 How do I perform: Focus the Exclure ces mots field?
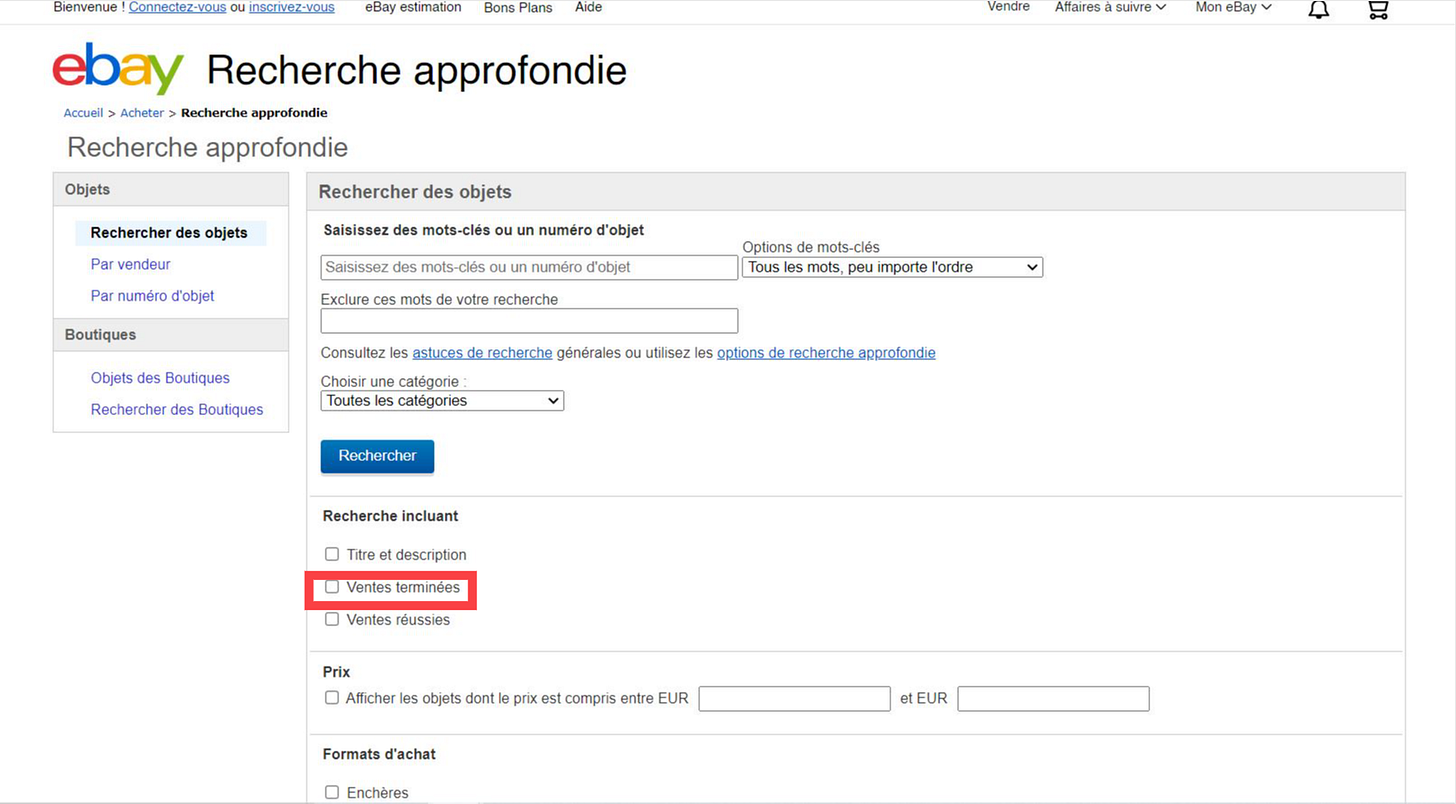[x=529, y=320]
